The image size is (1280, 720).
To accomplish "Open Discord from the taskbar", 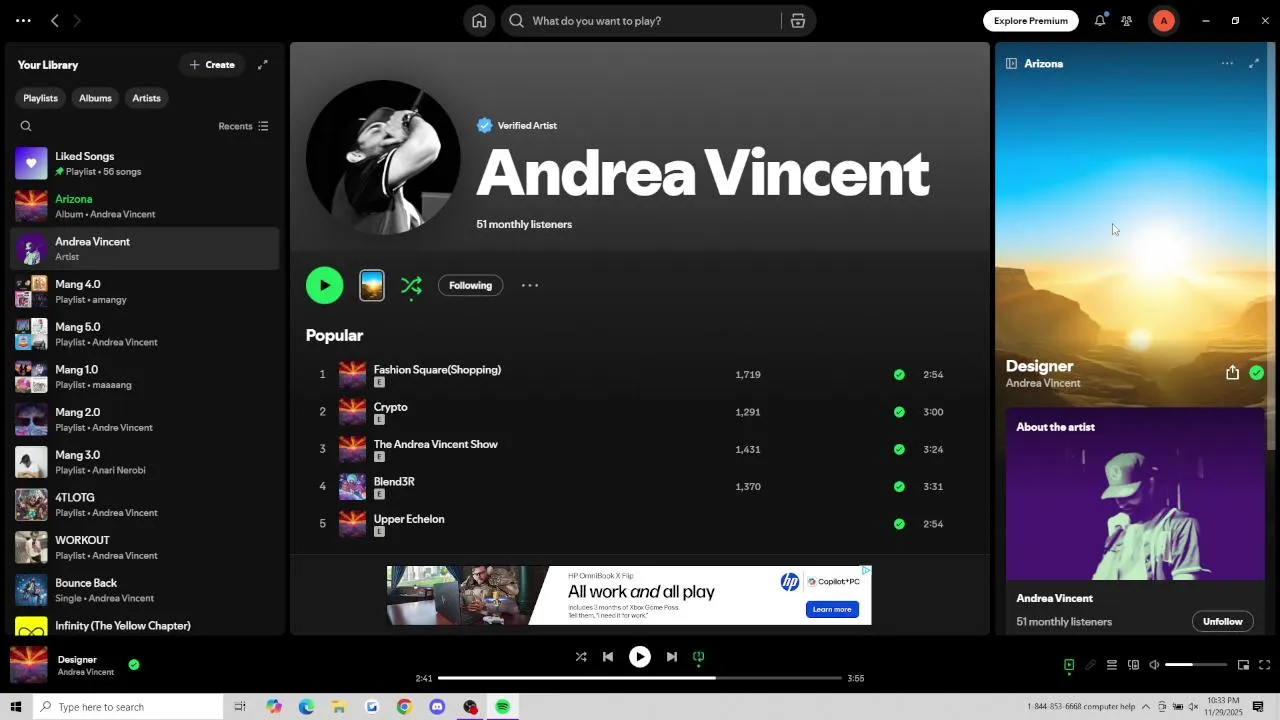I will pyautogui.click(x=437, y=707).
